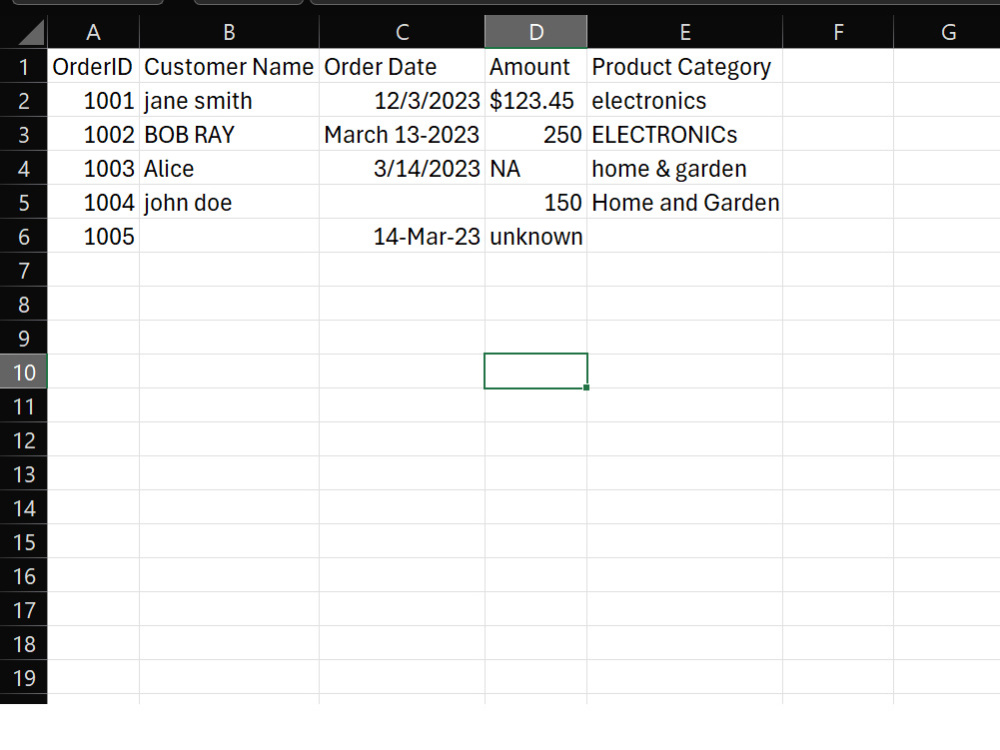Viewport: 1000px width, 750px height.
Task: Select cell with $123.45
Action: 536,100
